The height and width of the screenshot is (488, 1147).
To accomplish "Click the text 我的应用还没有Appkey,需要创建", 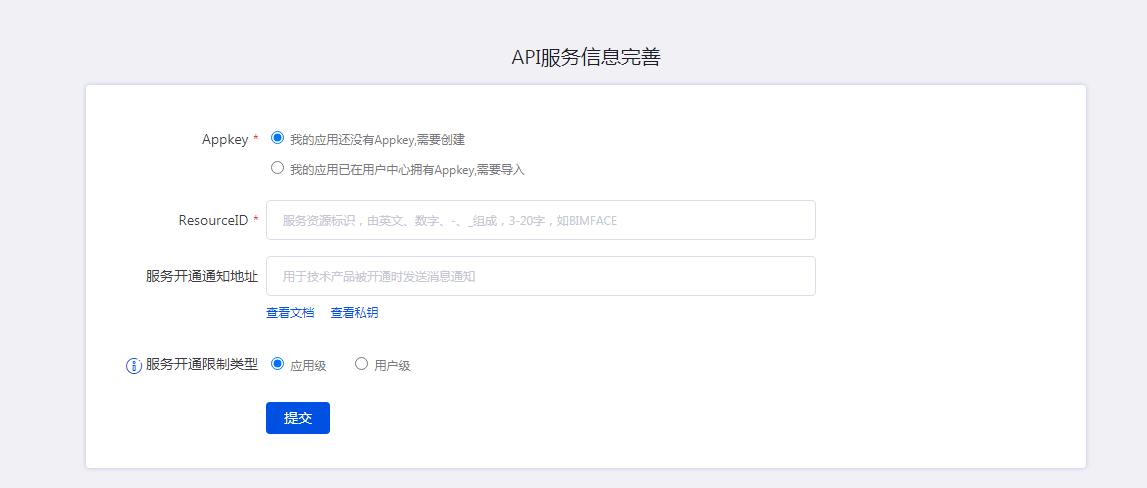I will click(x=377, y=140).
